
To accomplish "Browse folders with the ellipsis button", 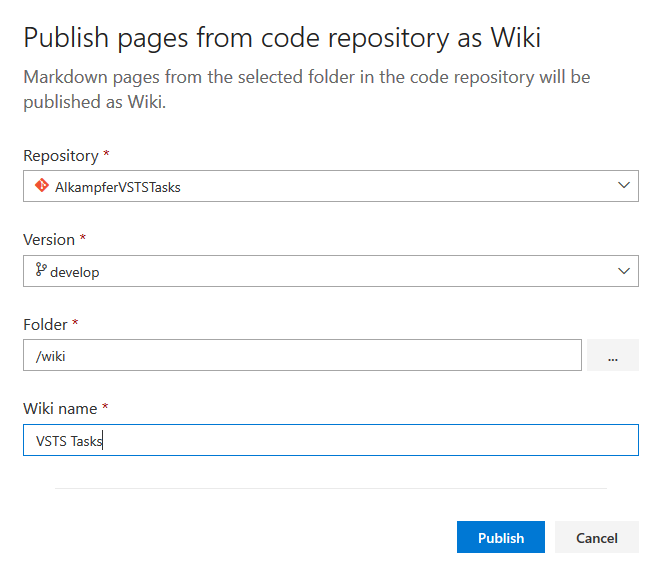I will tap(613, 355).
